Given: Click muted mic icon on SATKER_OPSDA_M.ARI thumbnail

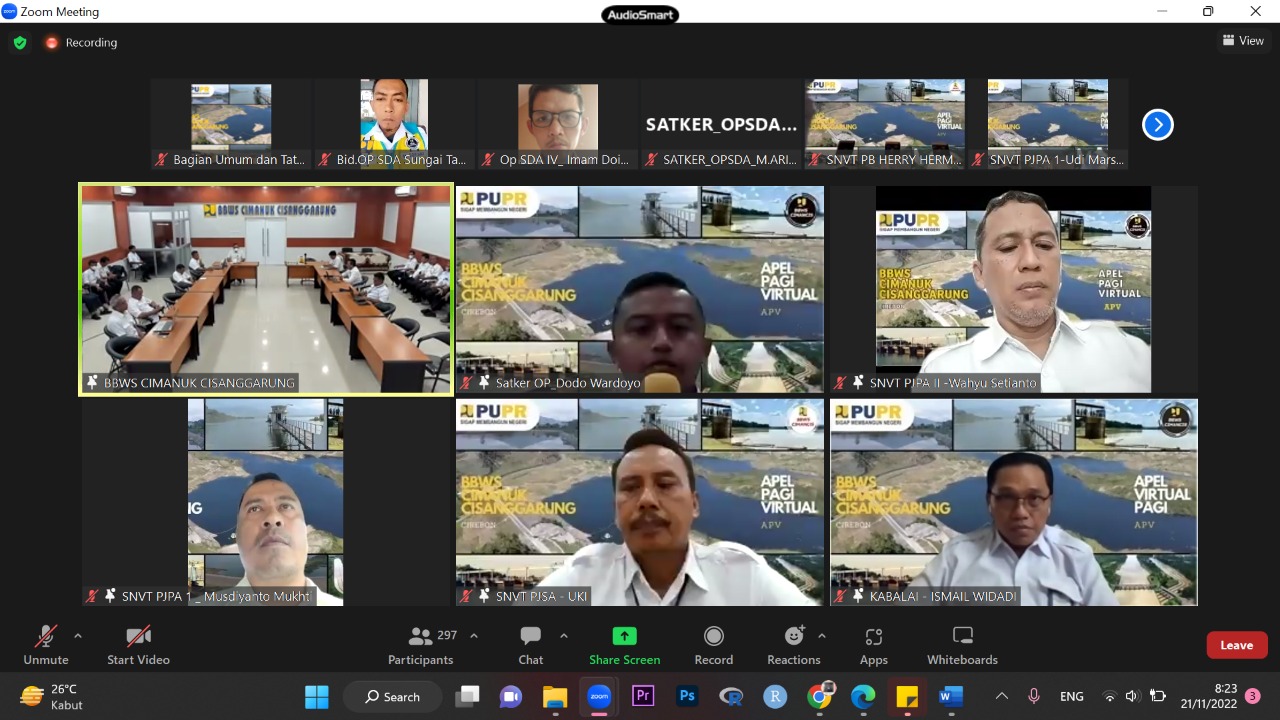Looking at the screenshot, I should pyautogui.click(x=652, y=160).
